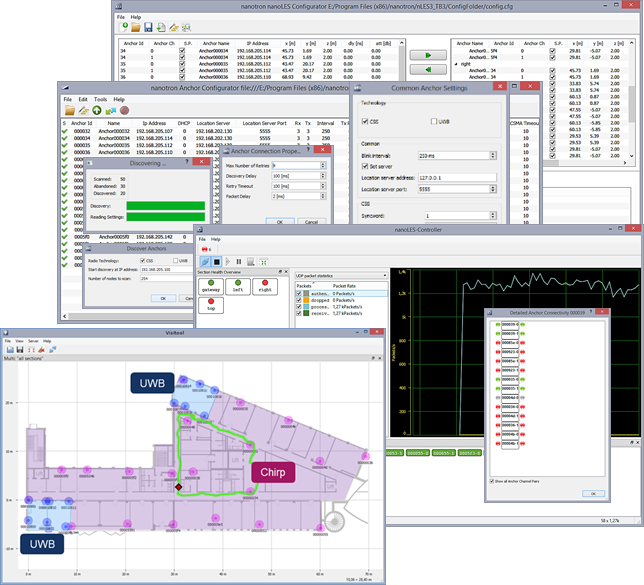The width and height of the screenshot is (644, 585).
Task: Click the light blue process. packets color swatch
Action: coord(306,307)
